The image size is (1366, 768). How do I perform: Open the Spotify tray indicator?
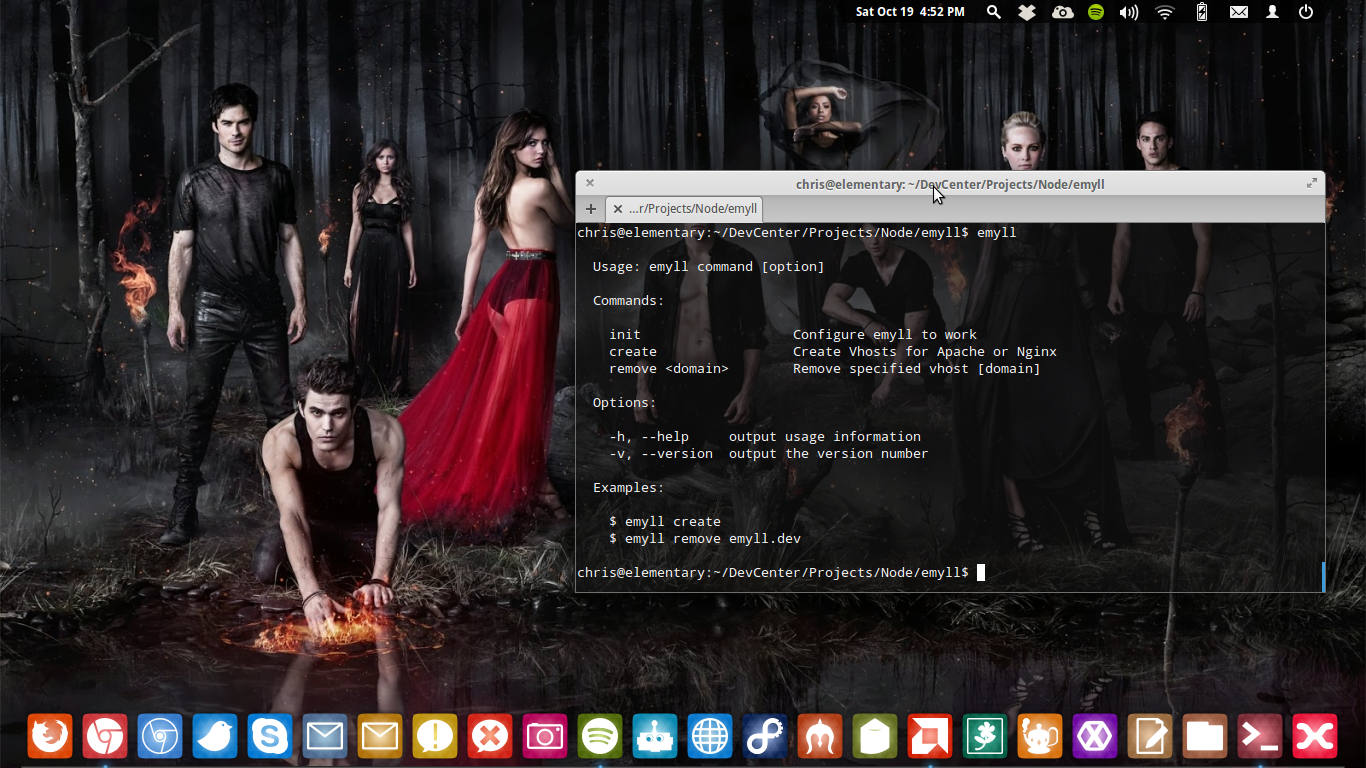[1096, 12]
